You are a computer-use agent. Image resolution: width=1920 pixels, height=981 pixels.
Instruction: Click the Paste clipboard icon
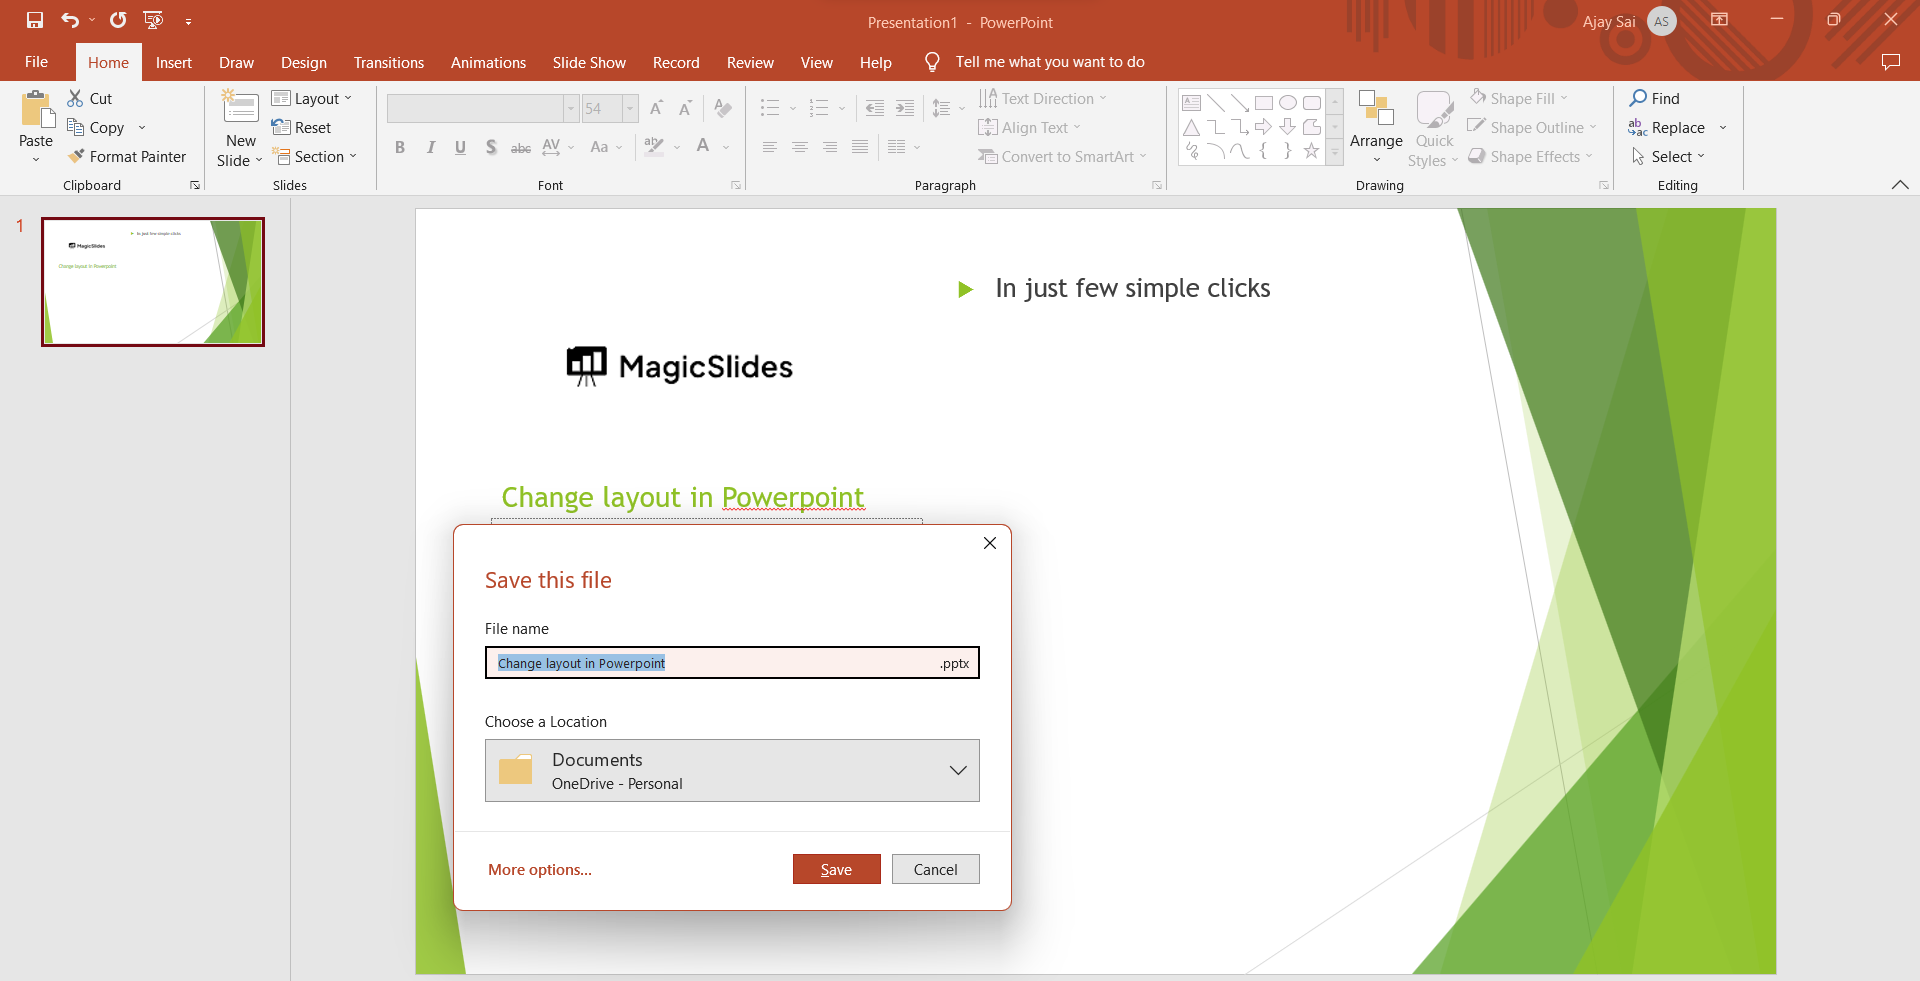coord(36,110)
